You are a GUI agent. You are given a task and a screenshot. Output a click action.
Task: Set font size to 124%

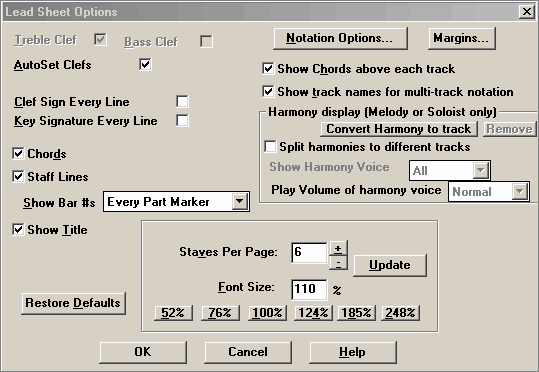point(313,313)
